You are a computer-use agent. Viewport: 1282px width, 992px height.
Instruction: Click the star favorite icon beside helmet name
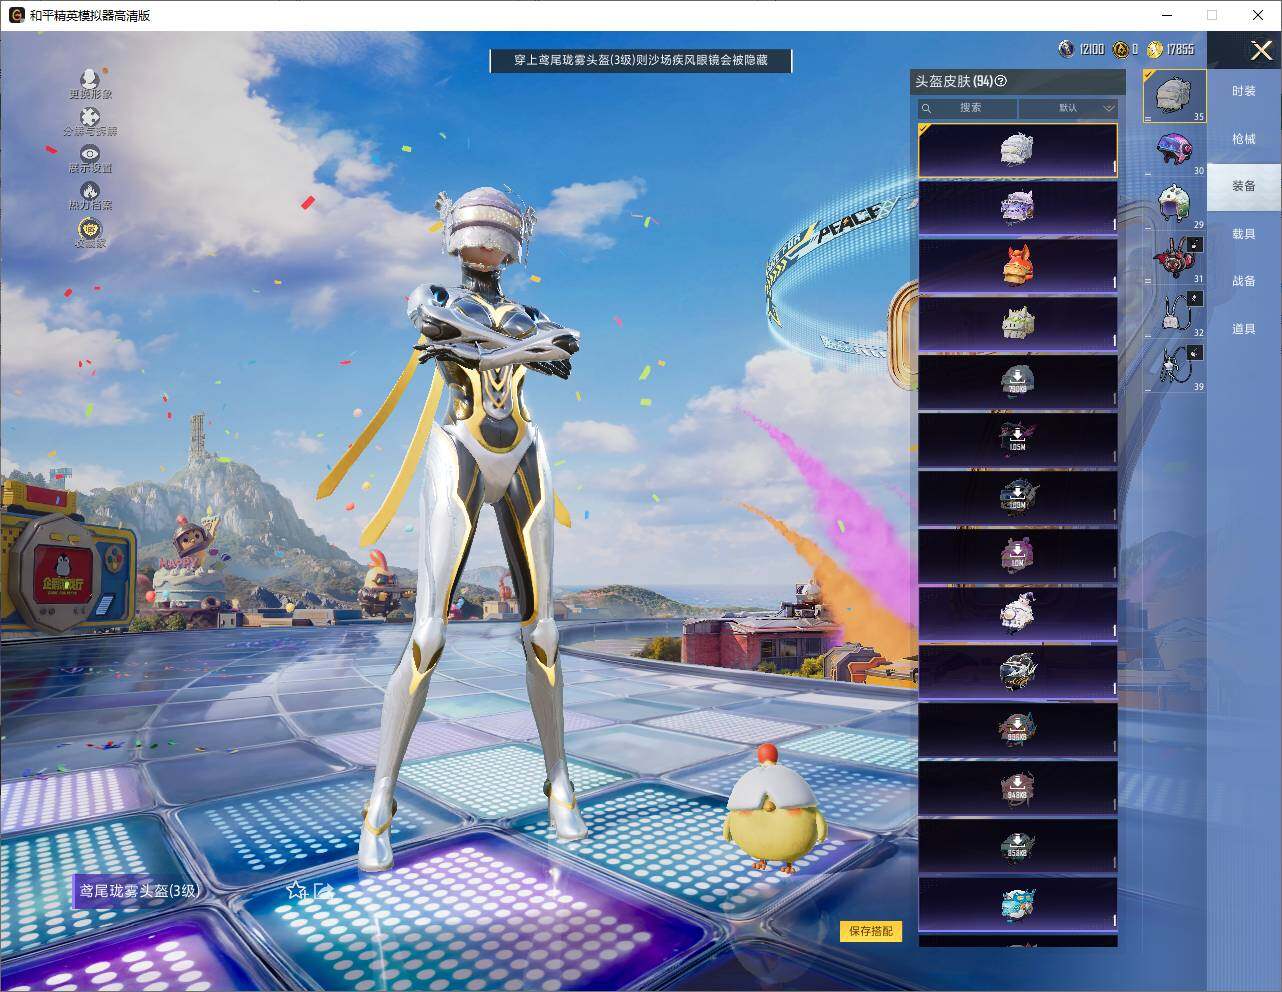(x=296, y=890)
